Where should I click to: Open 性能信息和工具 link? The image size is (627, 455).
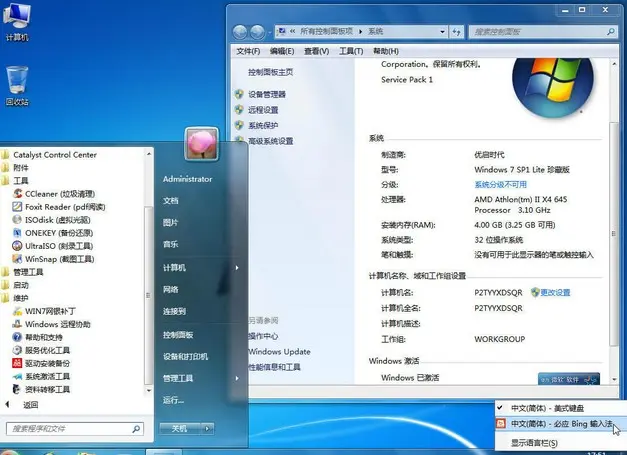[274, 367]
